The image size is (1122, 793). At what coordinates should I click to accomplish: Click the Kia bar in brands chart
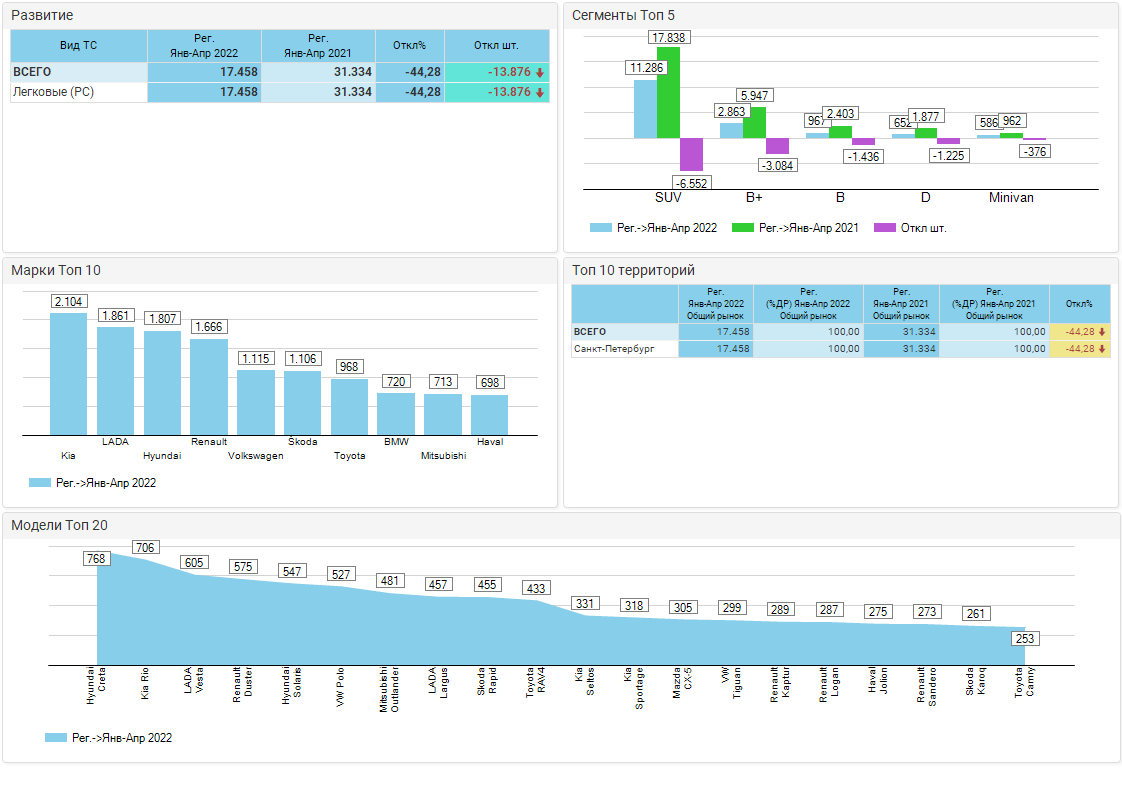pos(69,374)
